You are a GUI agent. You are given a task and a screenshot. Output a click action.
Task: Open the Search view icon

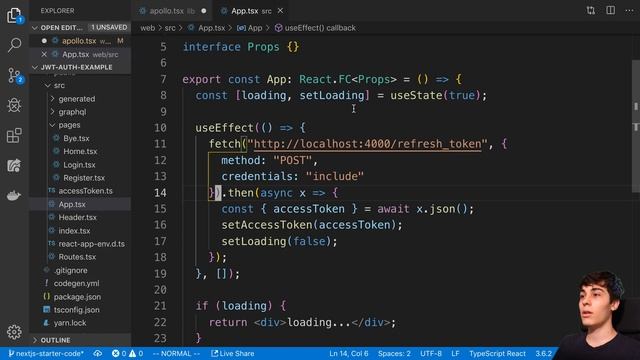pyautogui.click(x=14, y=45)
